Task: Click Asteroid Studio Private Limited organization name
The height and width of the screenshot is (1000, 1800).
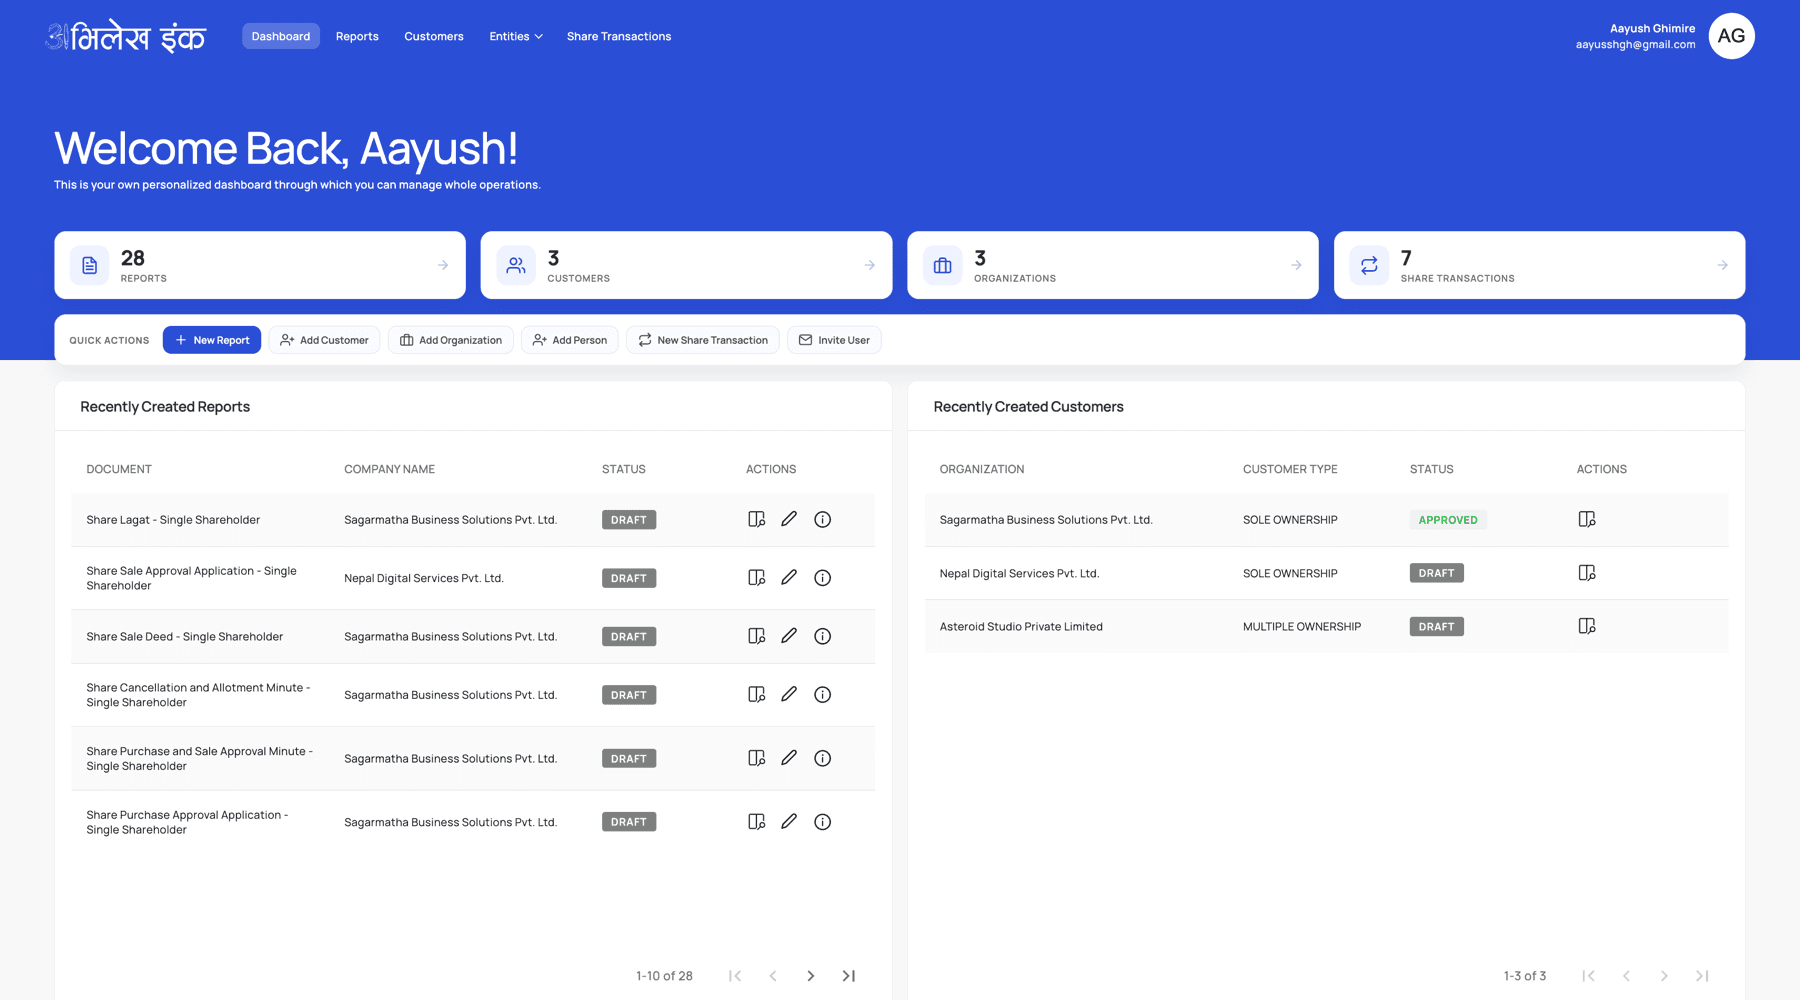Action: pyautogui.click(x=1021, y=627)
